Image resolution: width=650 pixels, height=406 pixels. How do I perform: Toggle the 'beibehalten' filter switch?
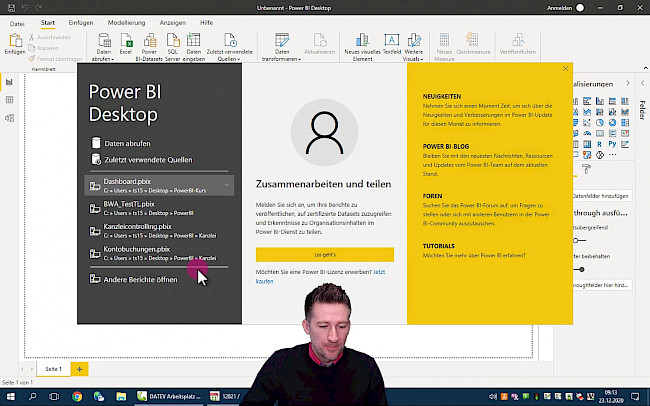point(579,268)
